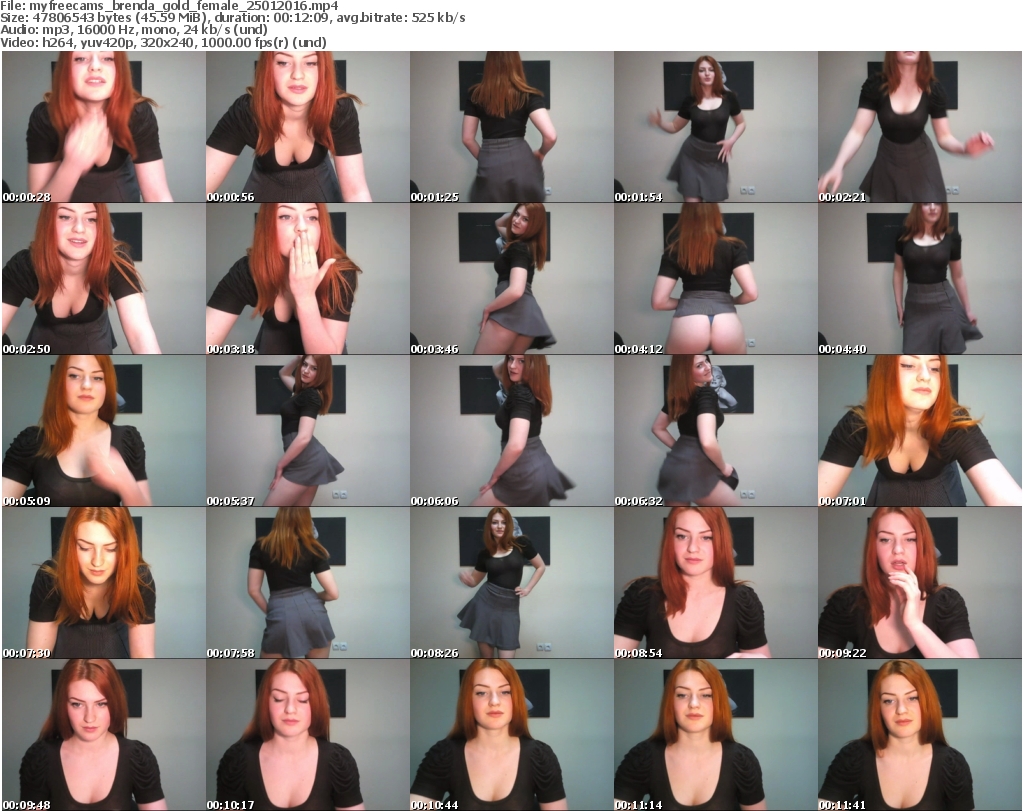Choose the frame marked 00:02:50
Image resolution: width=1024 pixels, height=811 pixels.
click(x=104, y=279)
